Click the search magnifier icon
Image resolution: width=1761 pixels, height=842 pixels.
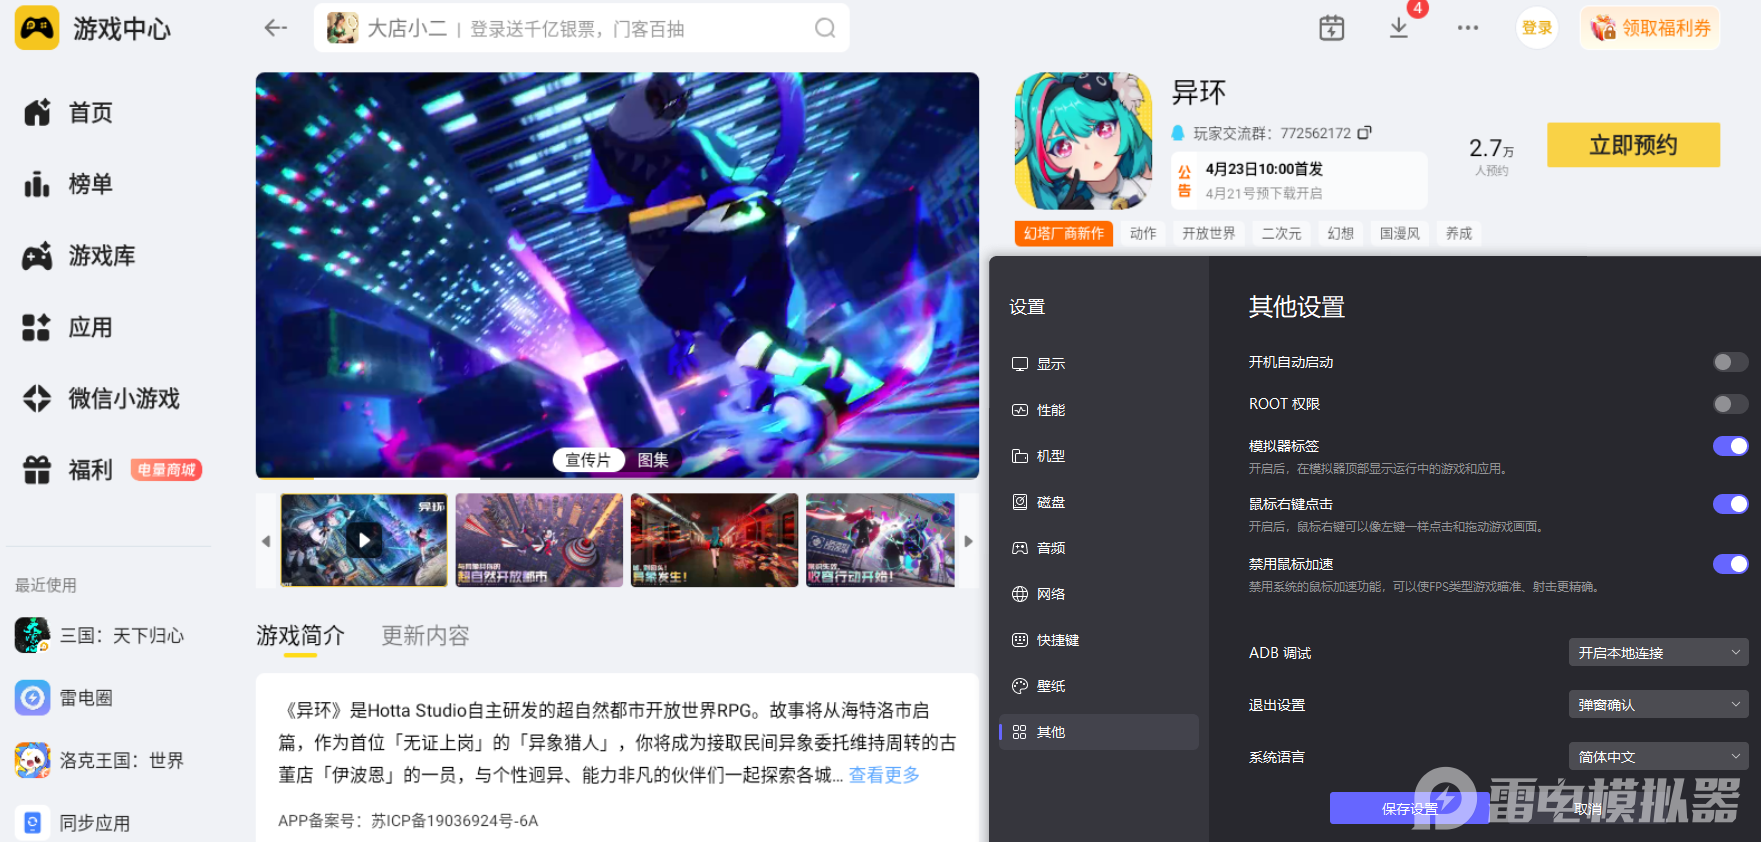(825, 28)
